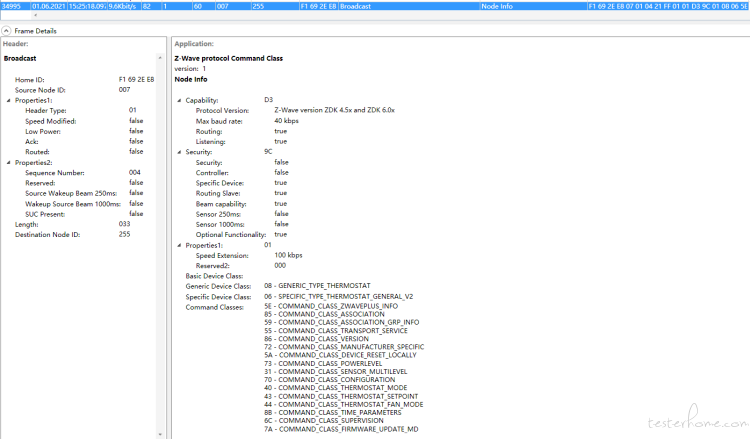750x439 pixels.
Task: Select the Speed Extension row
Action: coord(249,255)
